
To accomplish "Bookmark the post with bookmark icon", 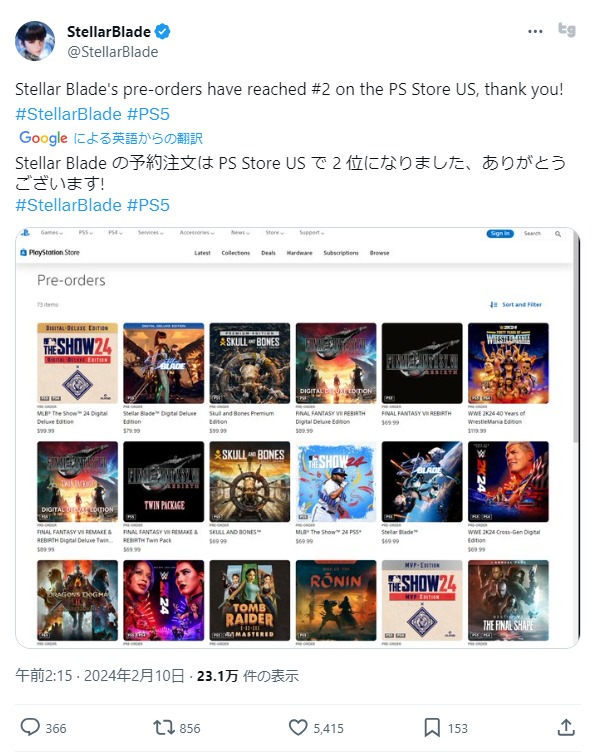I will [432, 727].
